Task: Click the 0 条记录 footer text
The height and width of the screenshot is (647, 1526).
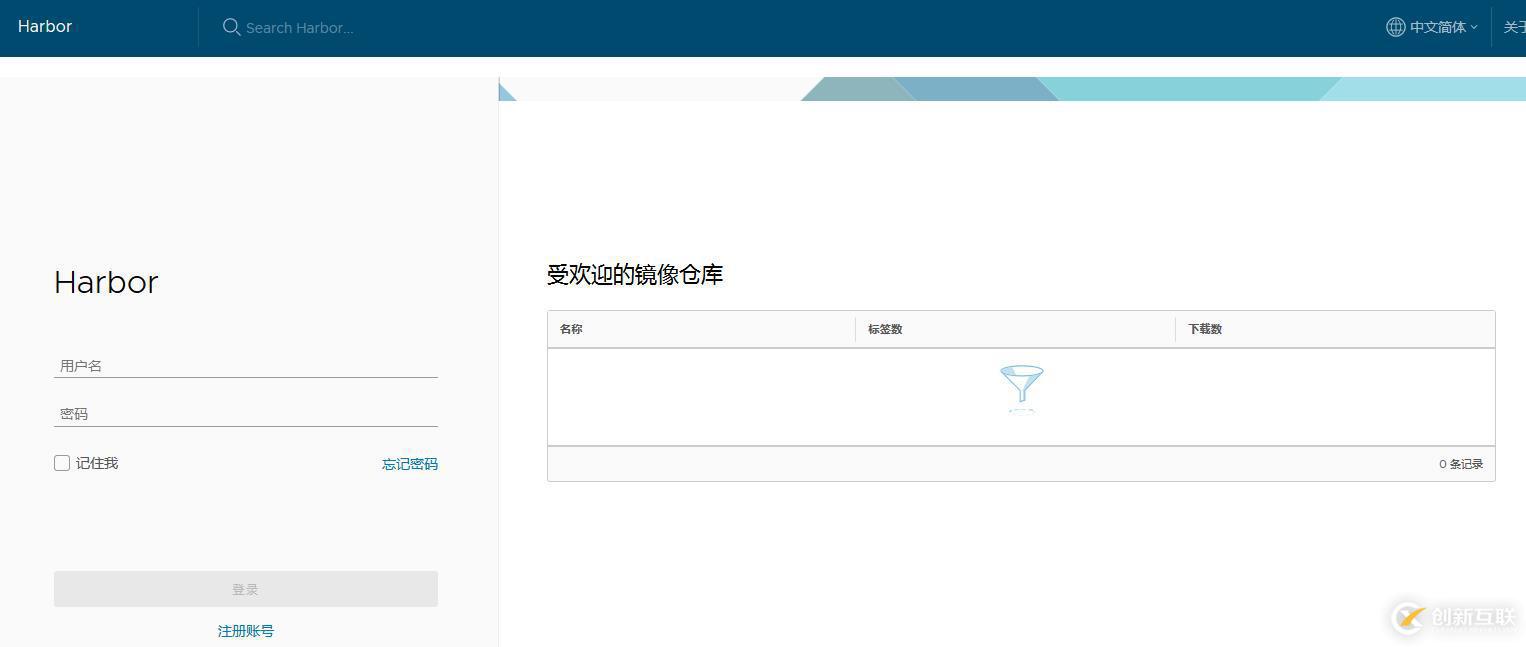Action: coord(1461,464)
